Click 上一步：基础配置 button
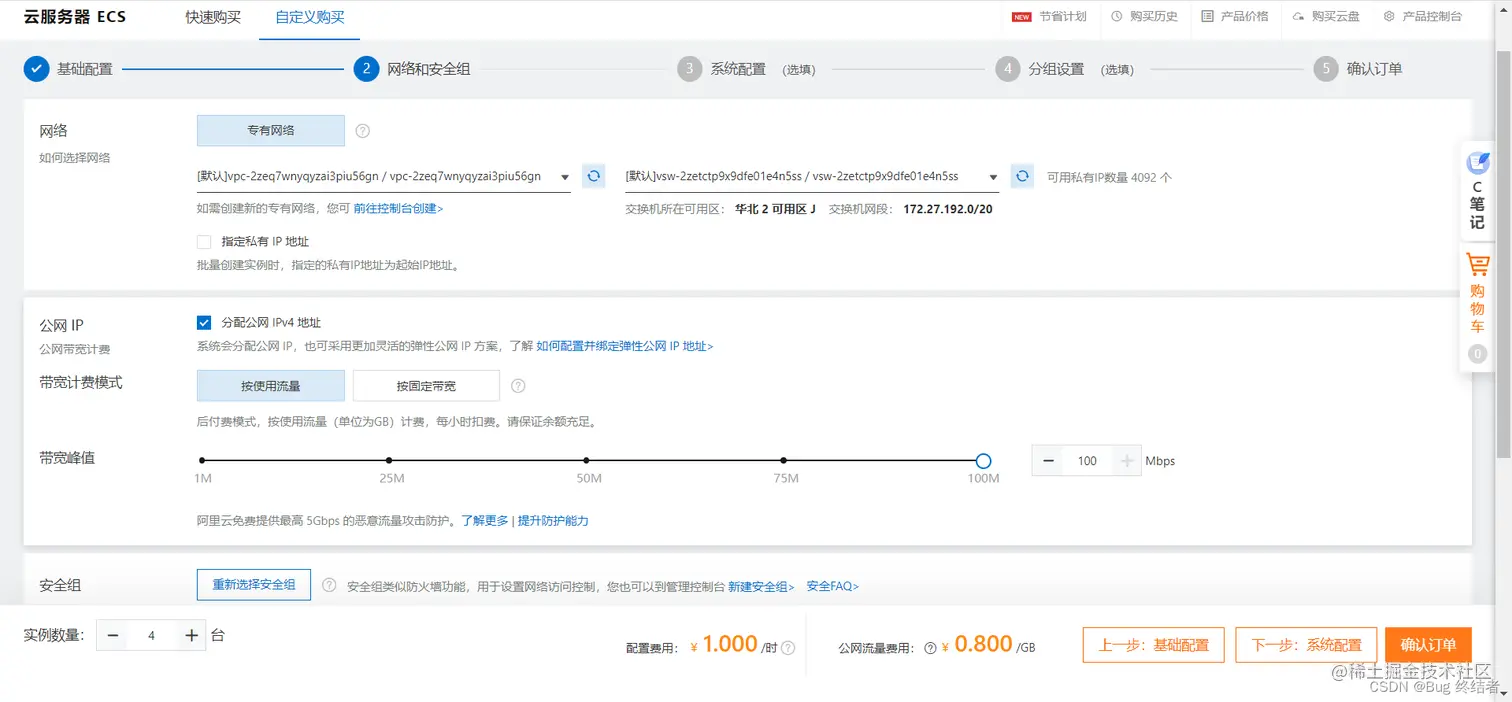Screen dimensions: 1512x702 tap(1154, 645)
